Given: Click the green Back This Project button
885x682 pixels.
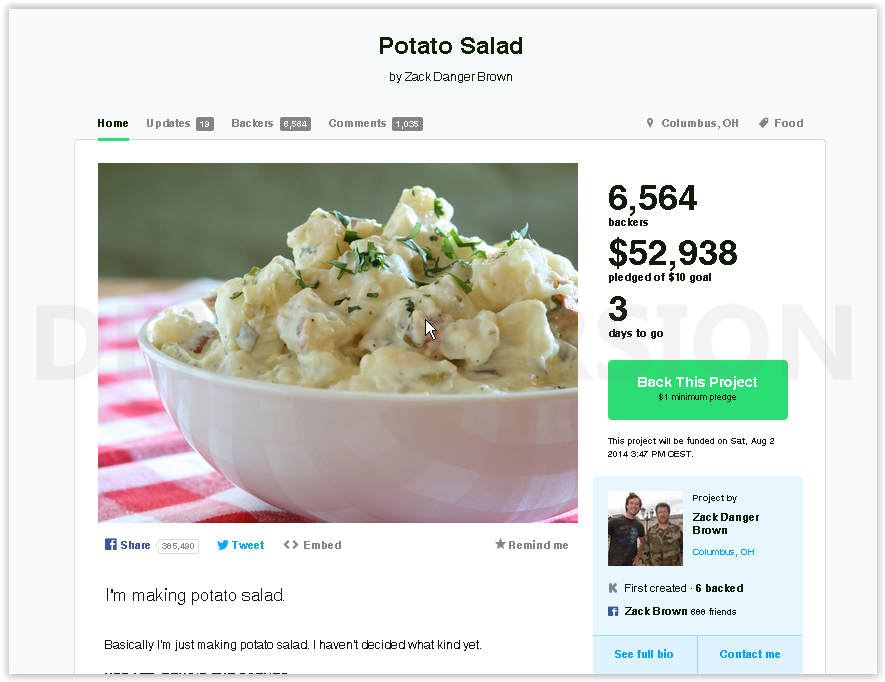Looking at the screenshot, I should pyautogui.click(x=698, y=390).
